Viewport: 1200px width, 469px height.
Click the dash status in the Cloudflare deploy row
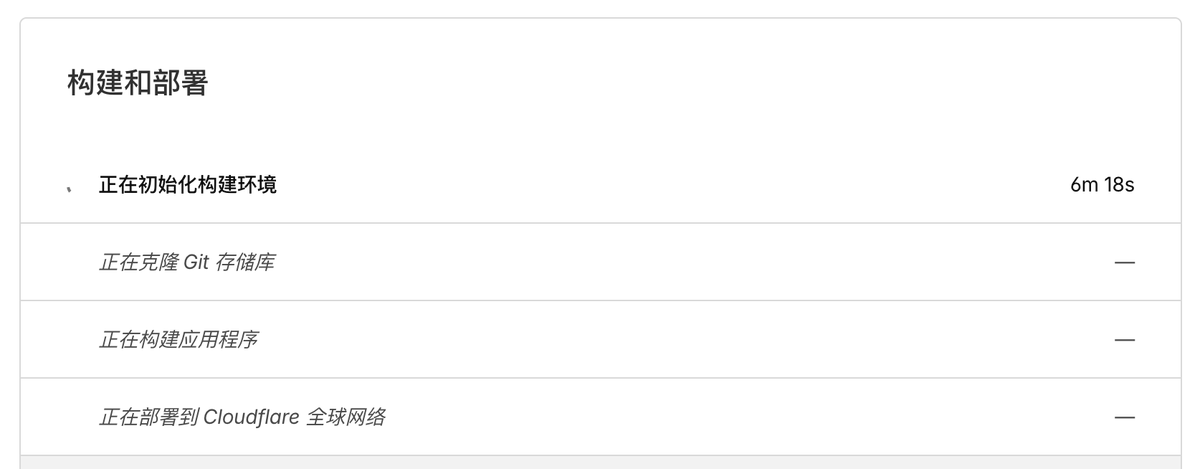coord(1125,417)
